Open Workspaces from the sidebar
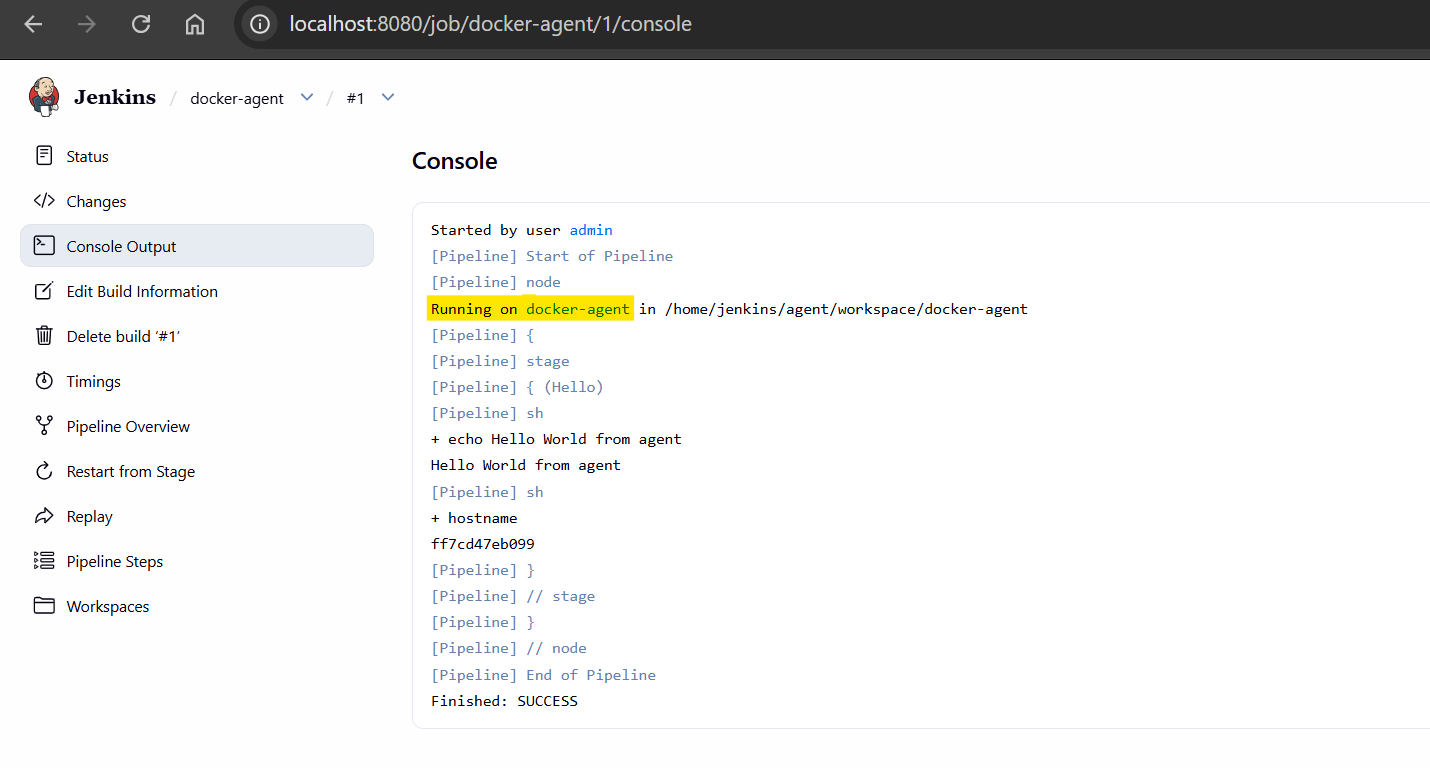1430x768 pixels. 197,606
